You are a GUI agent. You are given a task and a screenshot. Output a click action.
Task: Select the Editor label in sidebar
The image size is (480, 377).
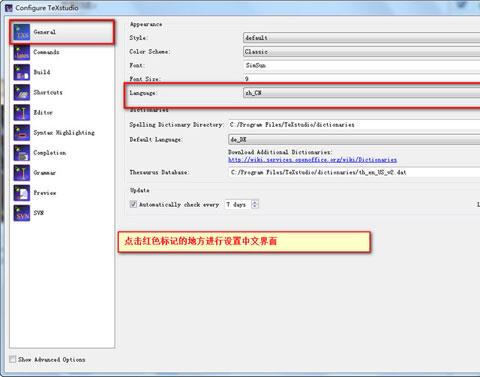click(x=43, y=112)
